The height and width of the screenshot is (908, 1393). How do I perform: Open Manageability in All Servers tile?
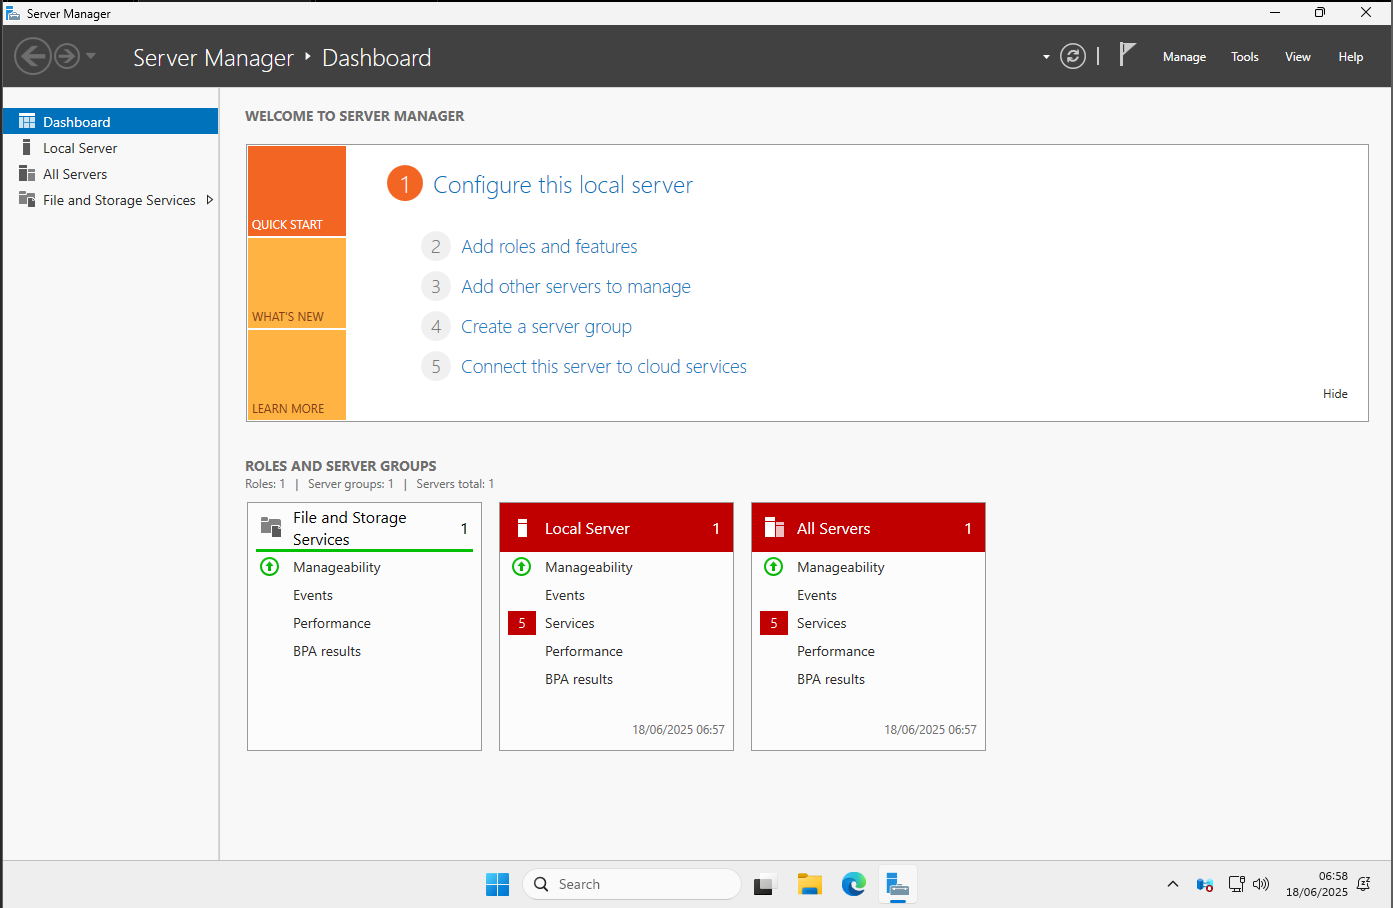pyautogui.click(x=841, y=567)
